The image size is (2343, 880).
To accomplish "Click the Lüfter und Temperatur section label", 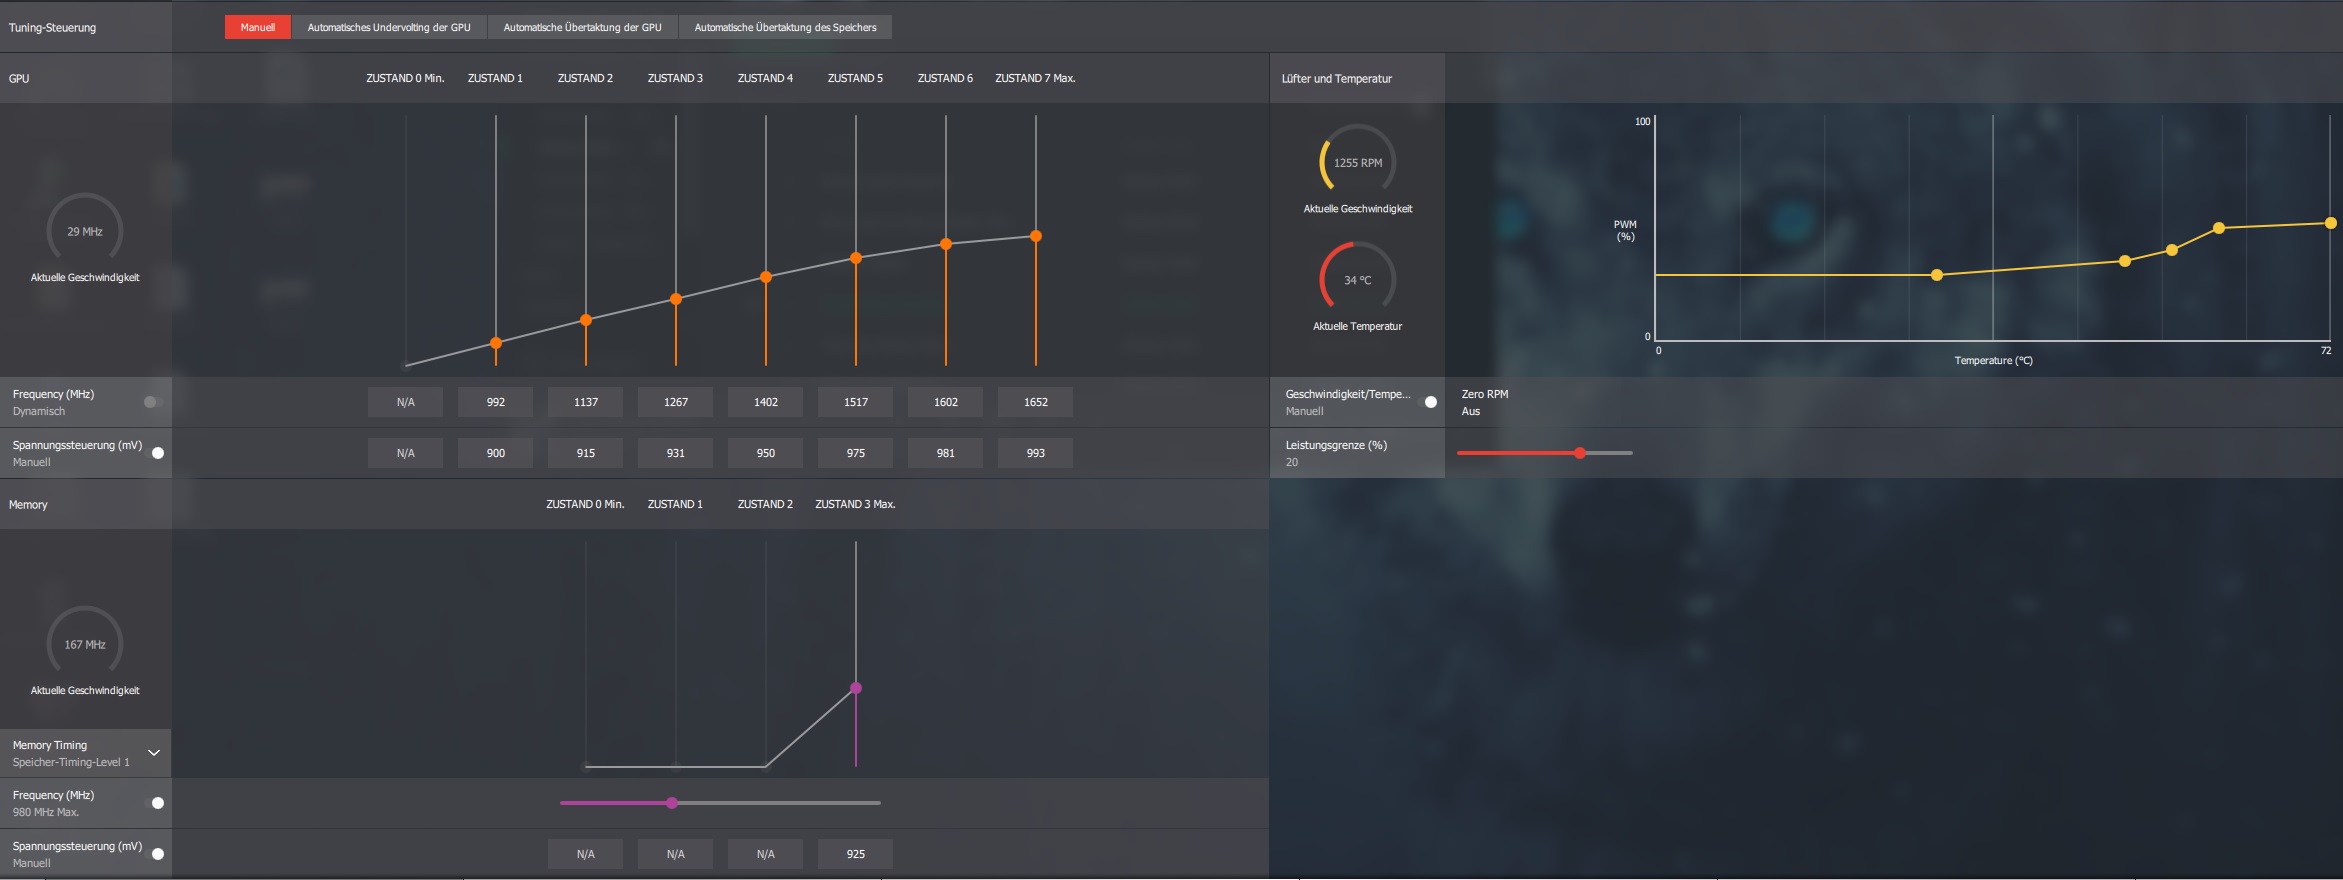I will (1337, 79).
